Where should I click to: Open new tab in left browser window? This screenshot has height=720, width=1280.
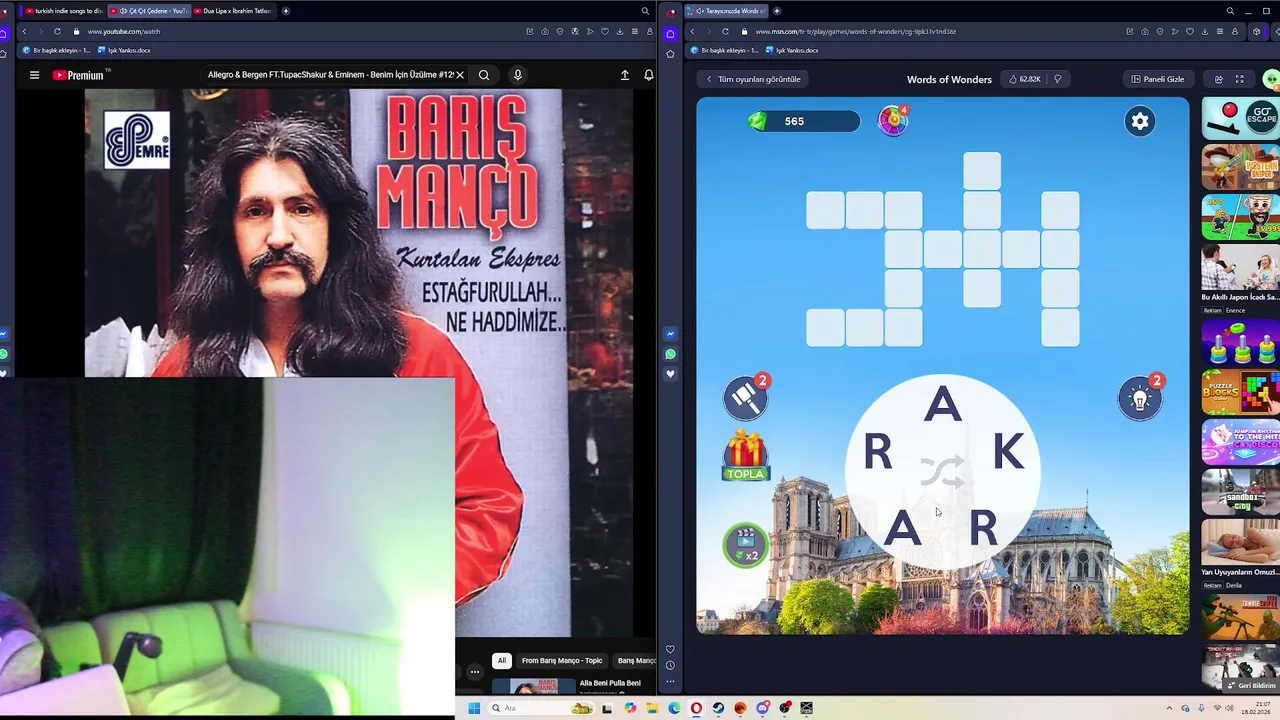point(286,11)
